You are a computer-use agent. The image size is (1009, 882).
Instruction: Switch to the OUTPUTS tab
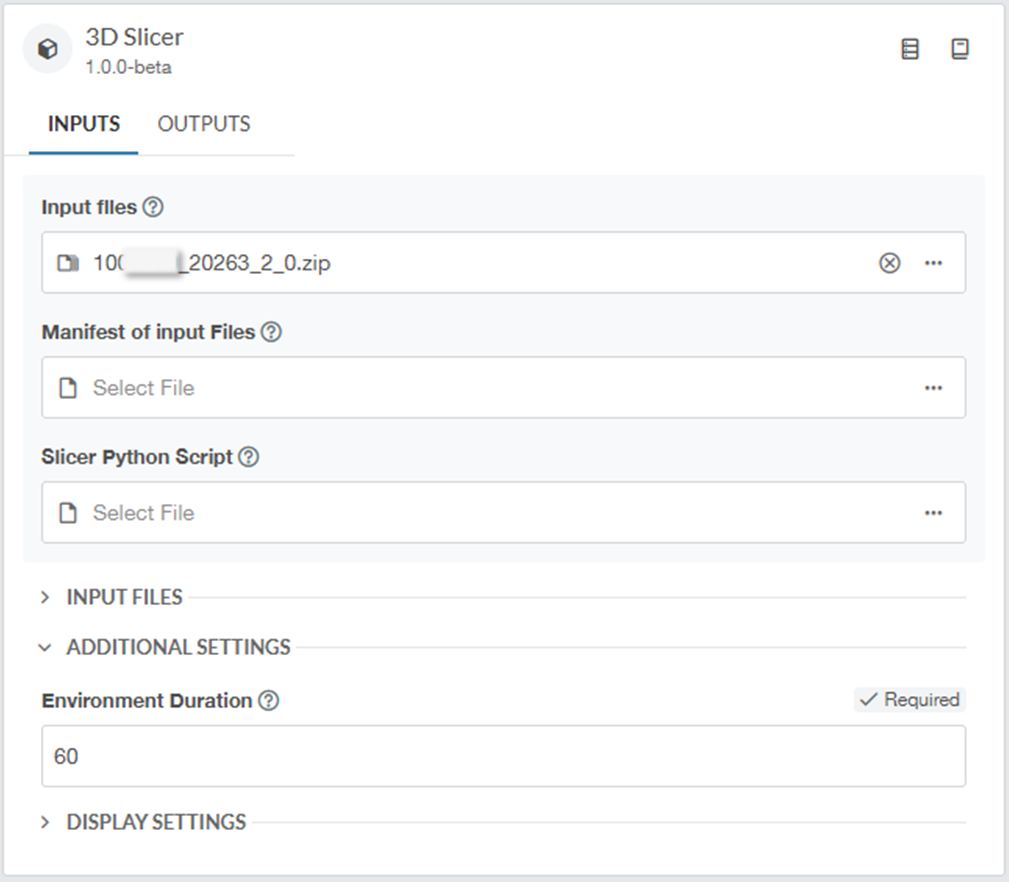(204, 124)
